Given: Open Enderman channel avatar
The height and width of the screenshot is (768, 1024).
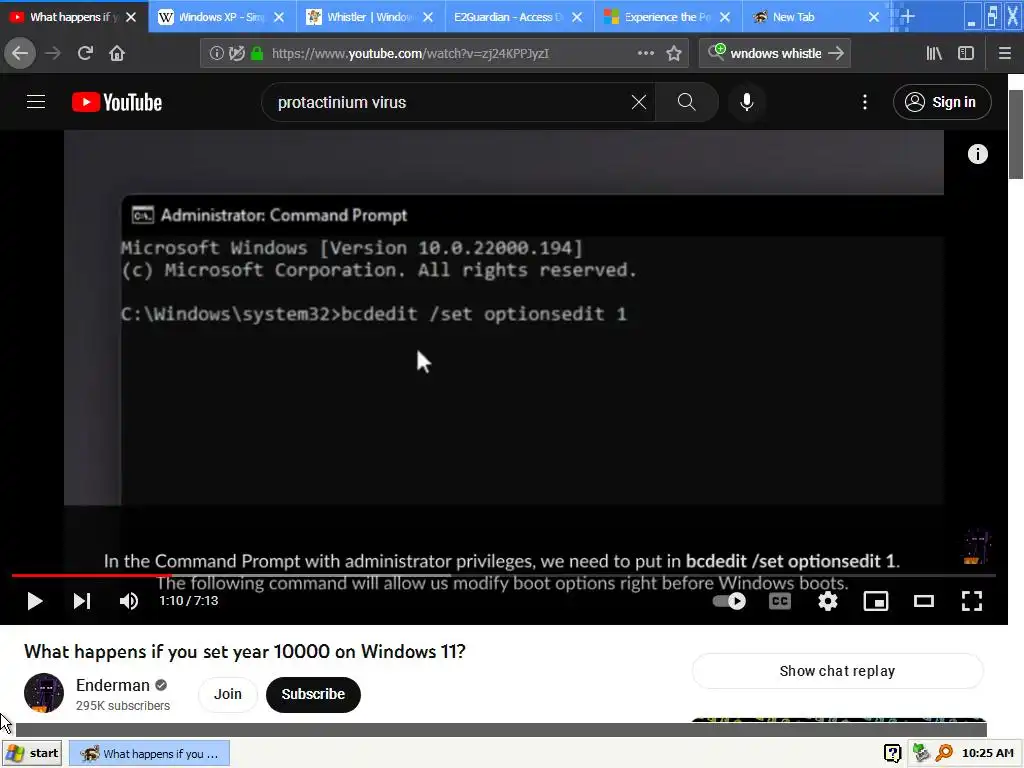Looking at the screenshot, I should click(44, 693).
